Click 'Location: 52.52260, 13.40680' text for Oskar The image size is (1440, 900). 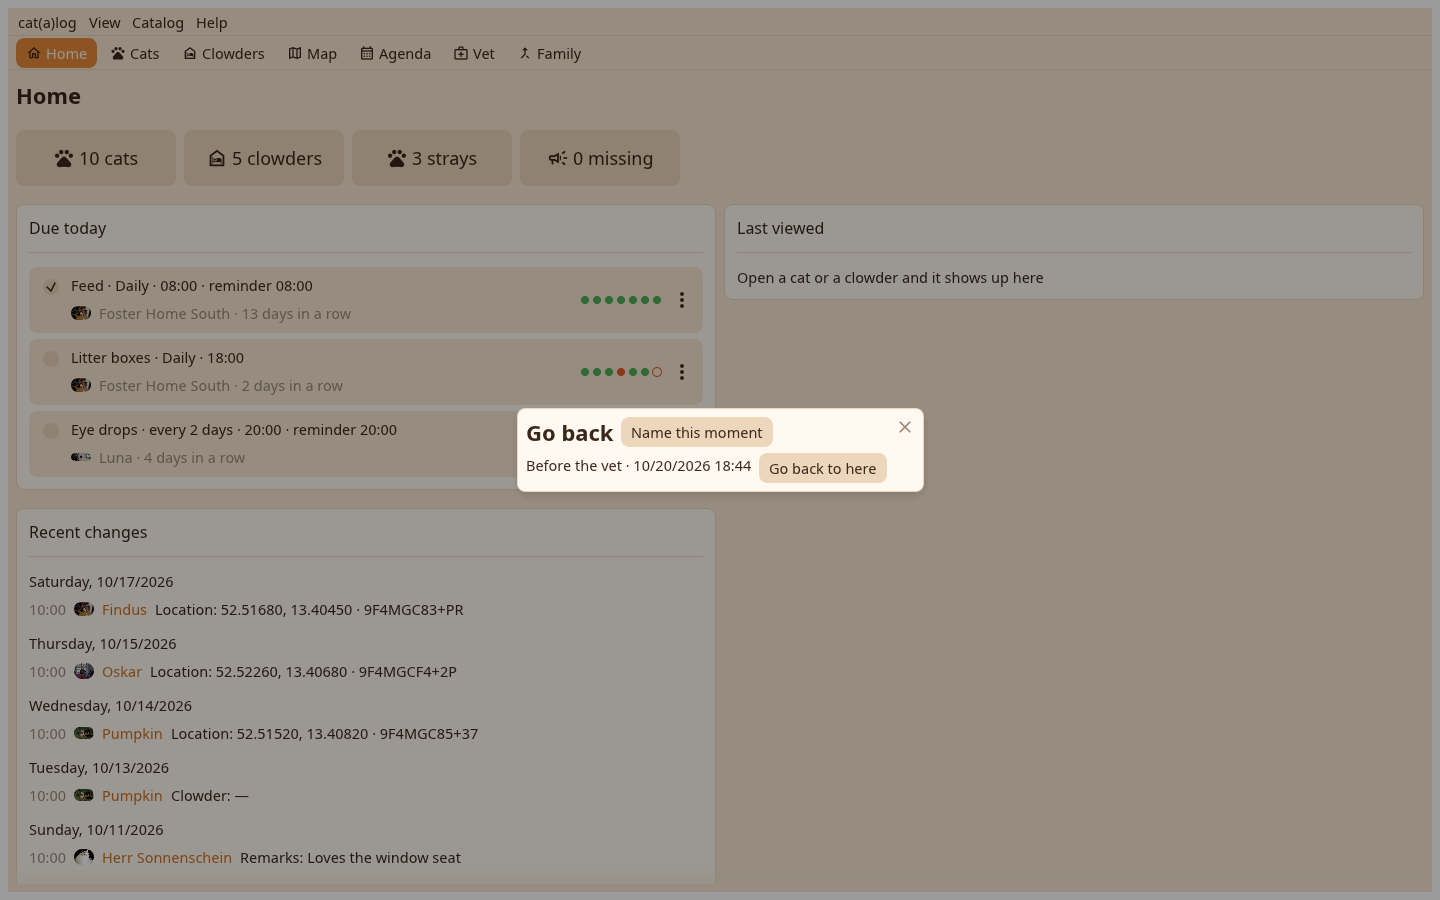(249, 672)
